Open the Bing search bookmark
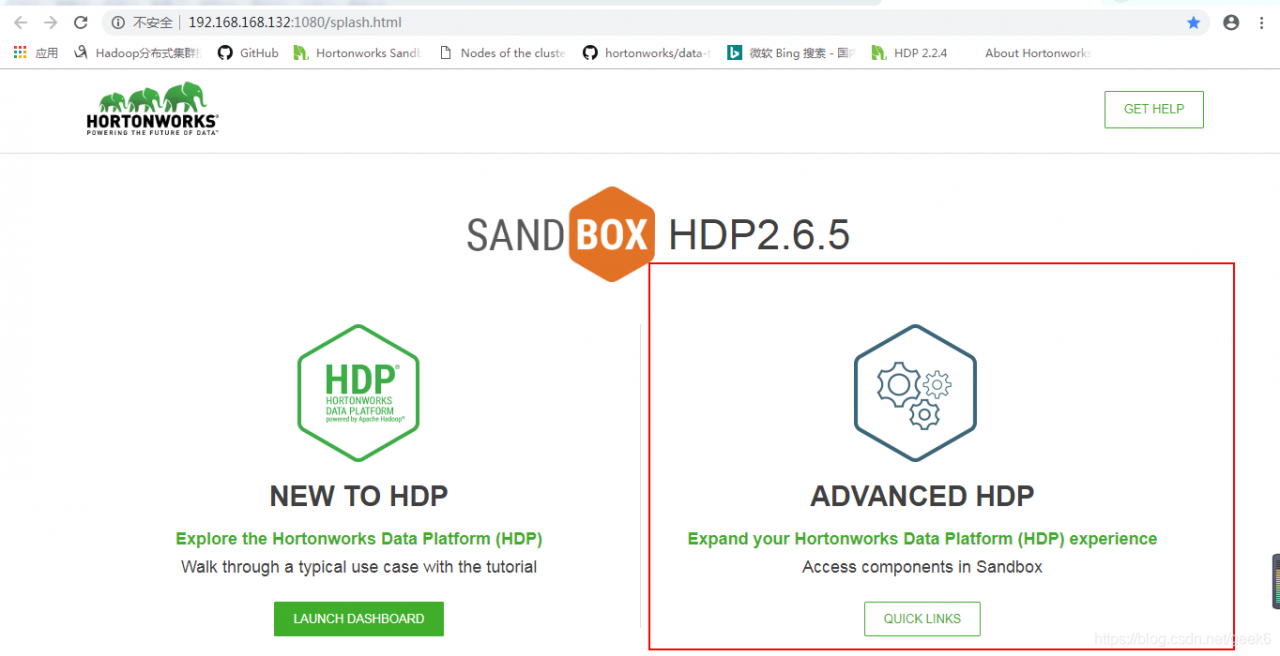Screen dimensions: 1280x656 (x=791, y=53)
